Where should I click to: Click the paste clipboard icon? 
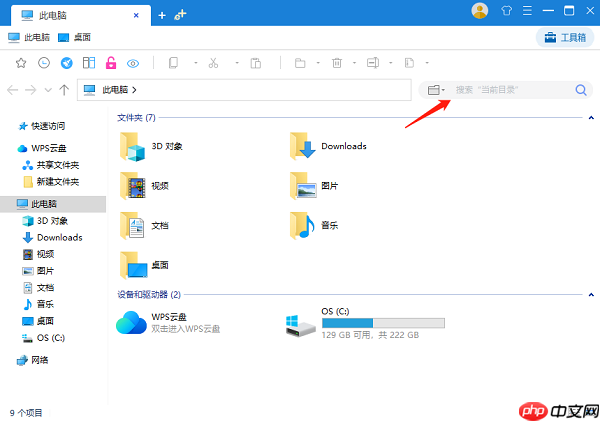click(256, 63)
